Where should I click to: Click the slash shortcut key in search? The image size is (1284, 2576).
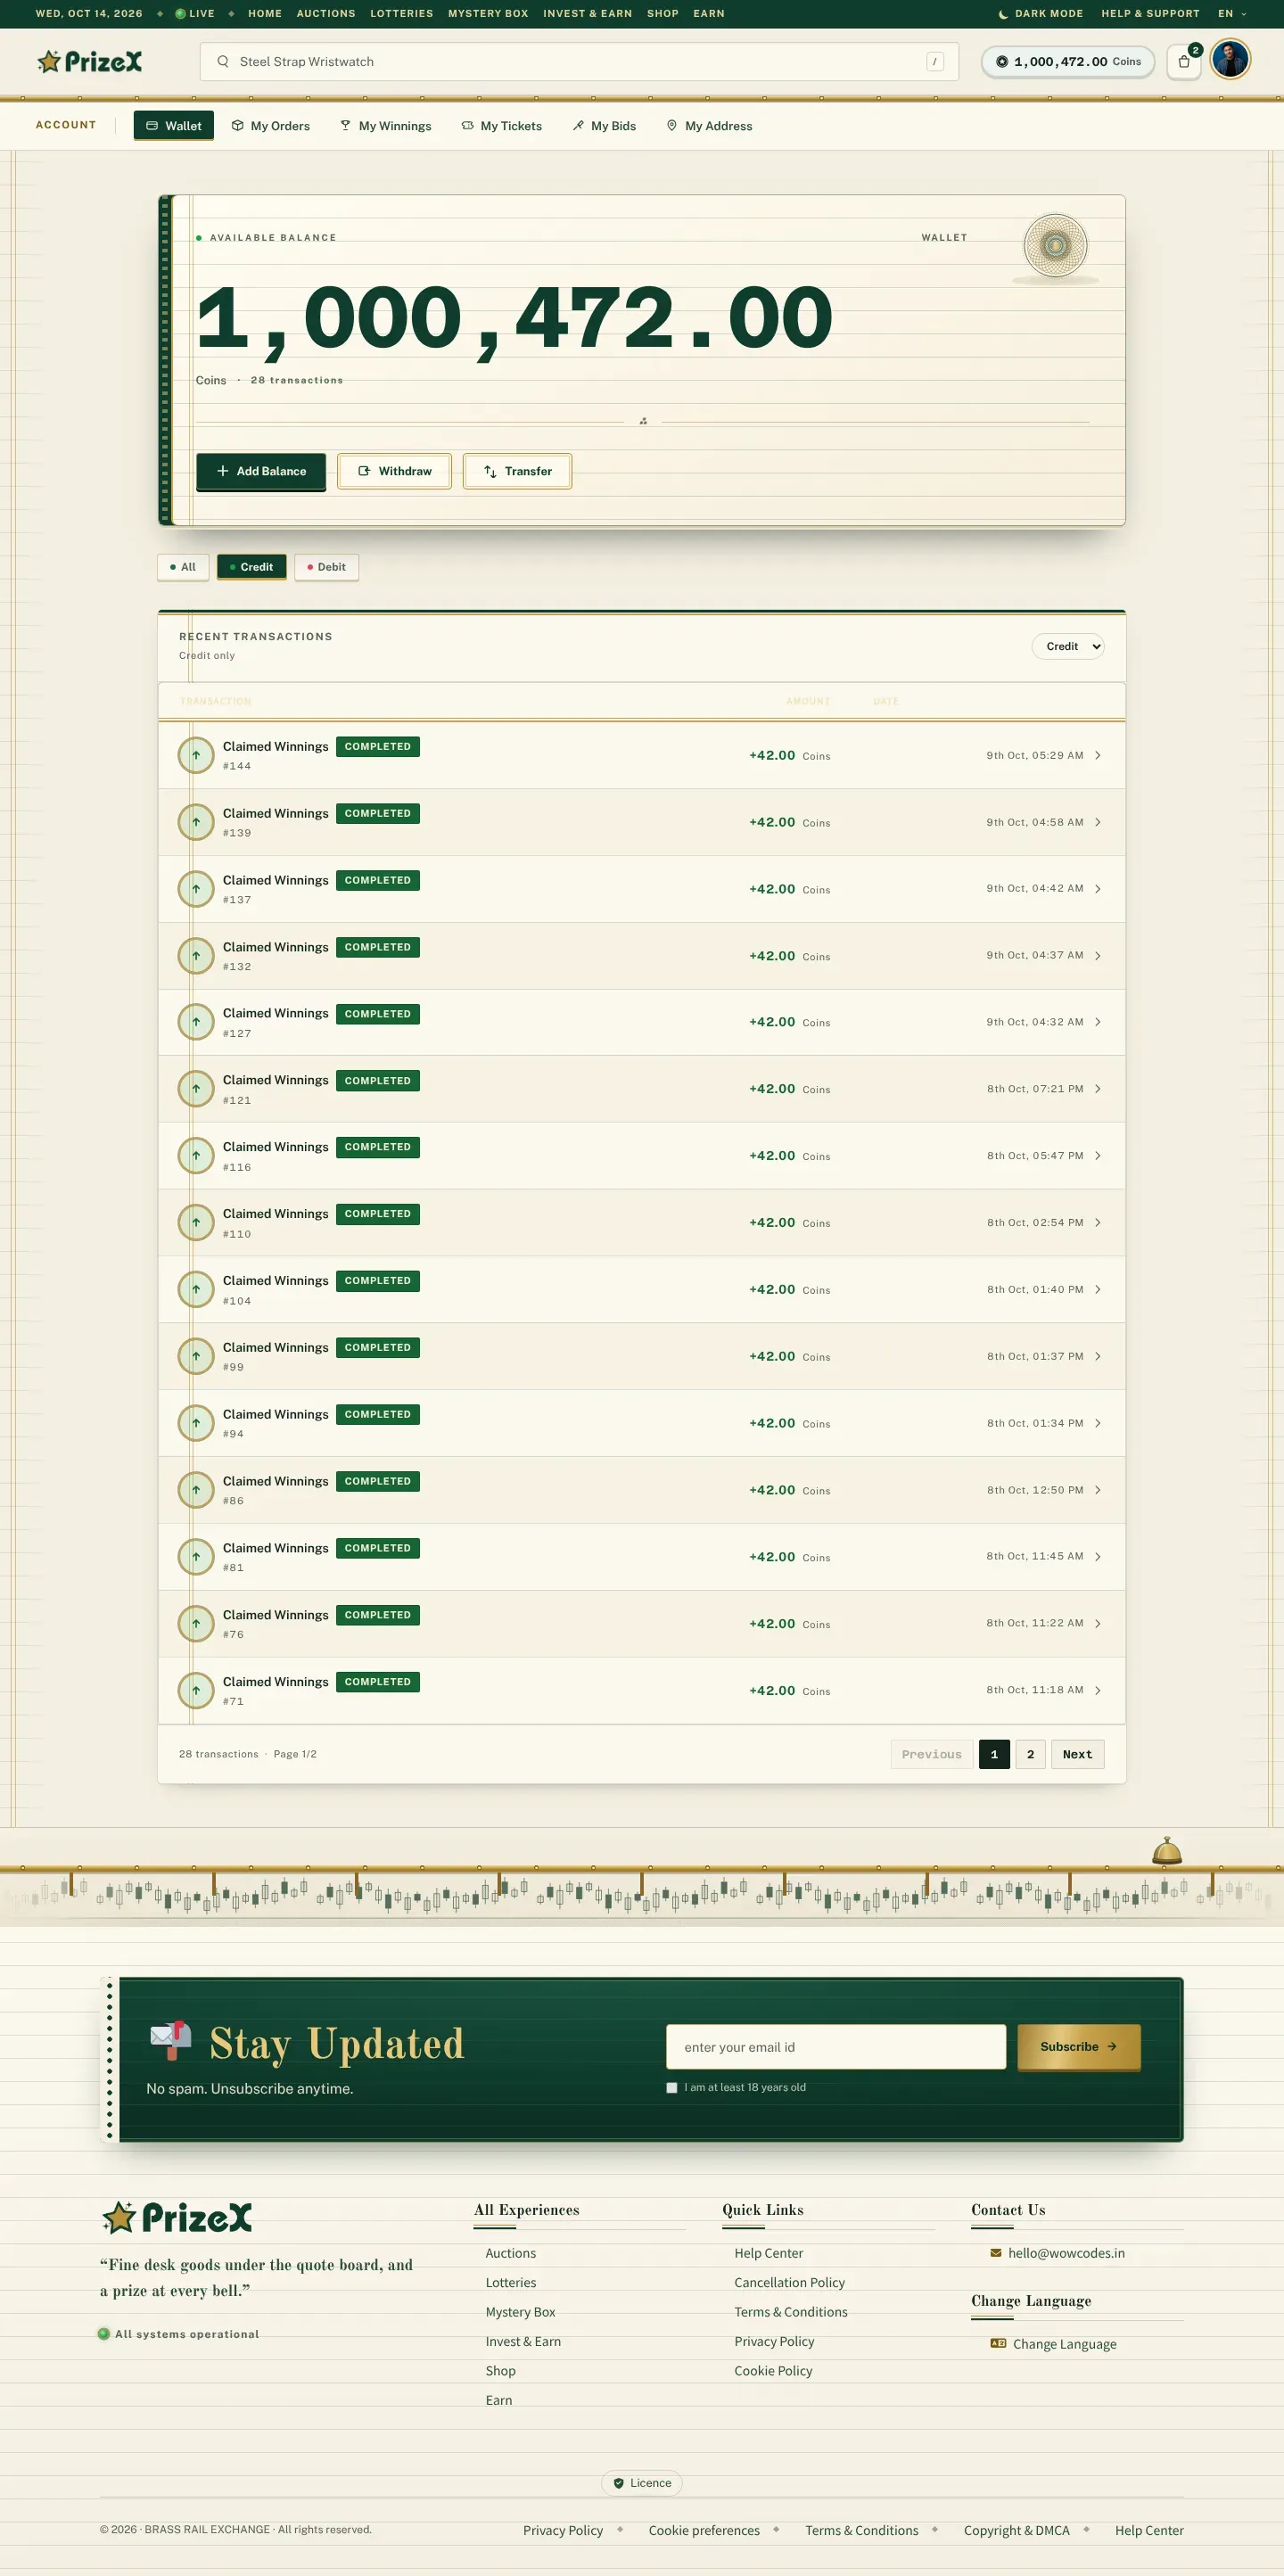pyautogui.click(x=935, y=62)
